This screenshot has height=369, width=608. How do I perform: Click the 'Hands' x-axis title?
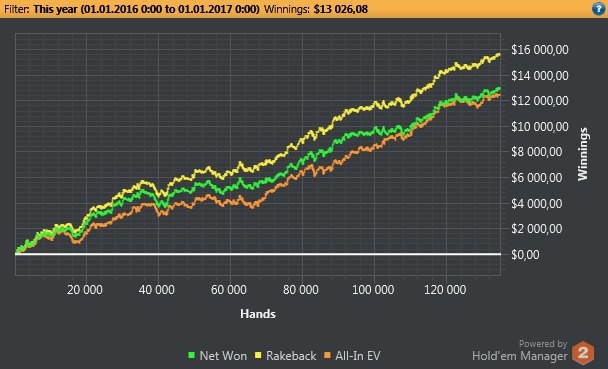258,314
